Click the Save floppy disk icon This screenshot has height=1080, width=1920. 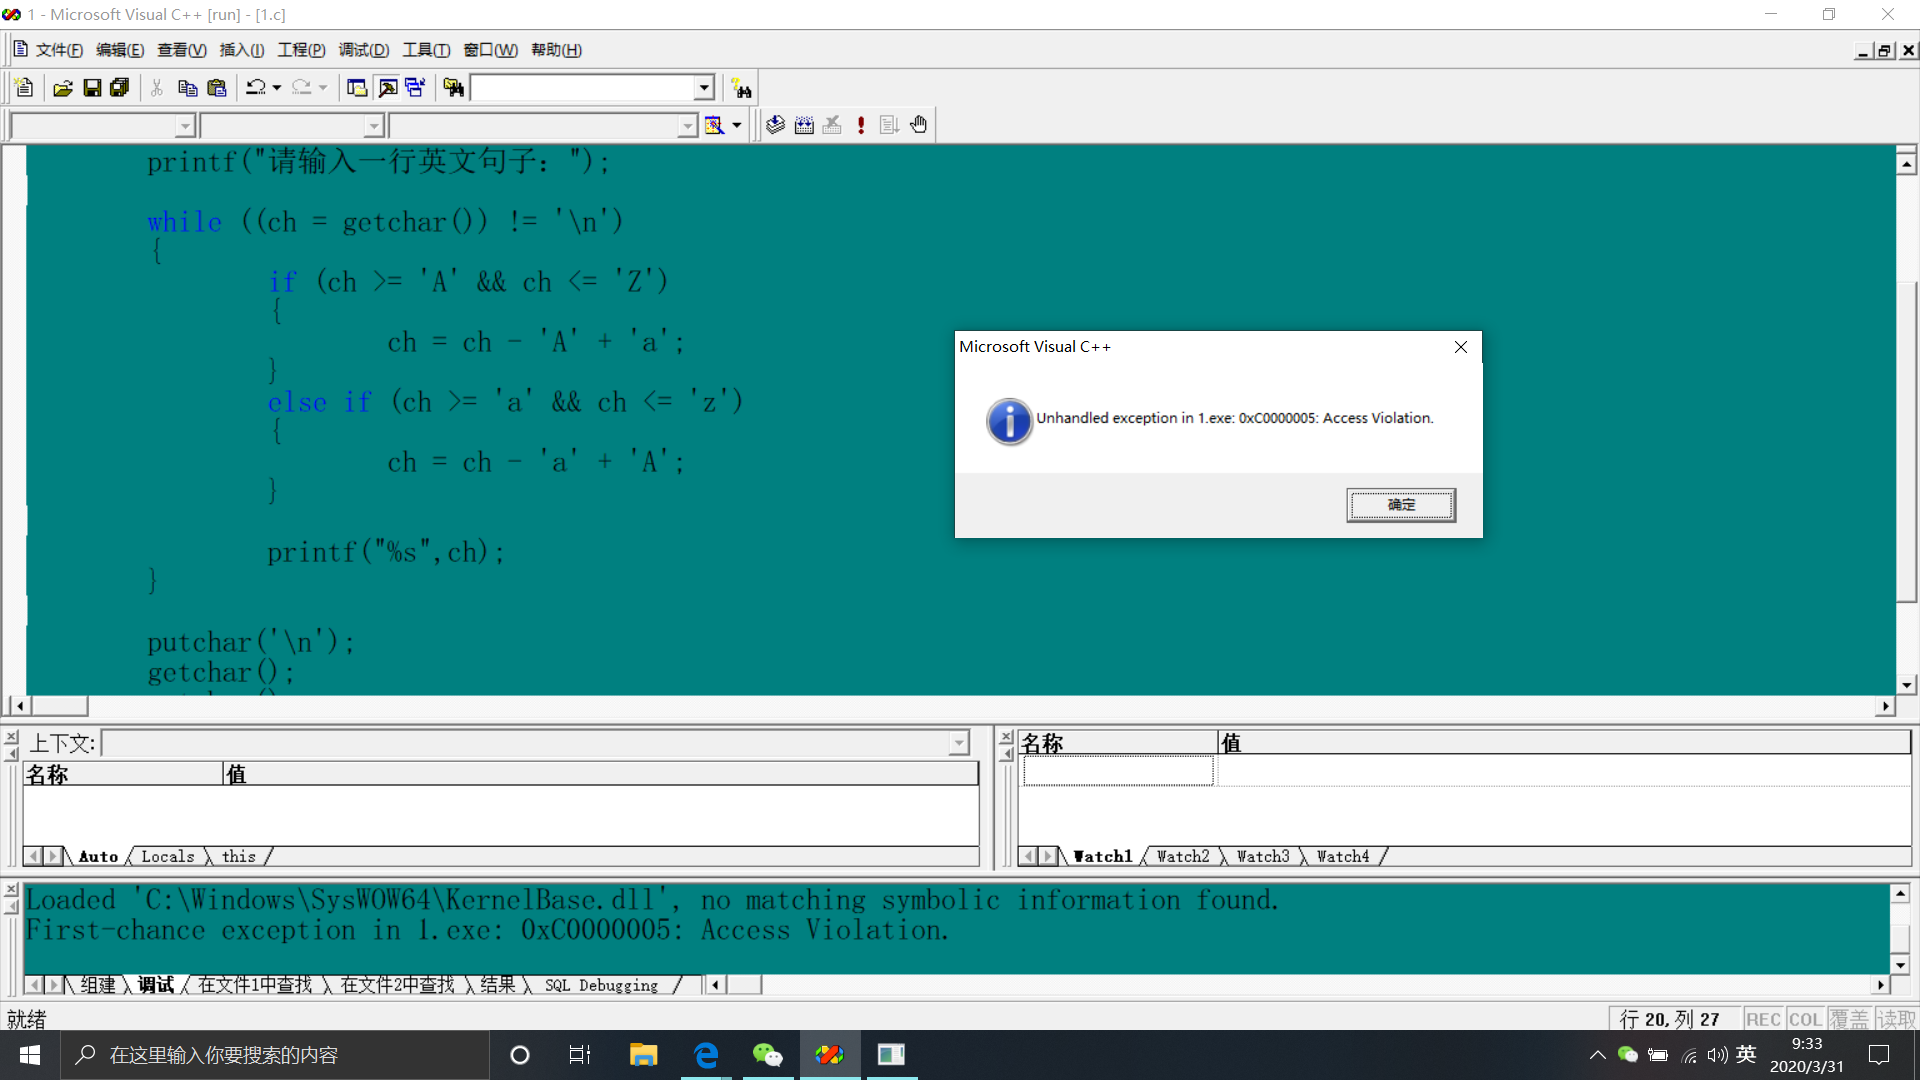[x=92, y=88]
